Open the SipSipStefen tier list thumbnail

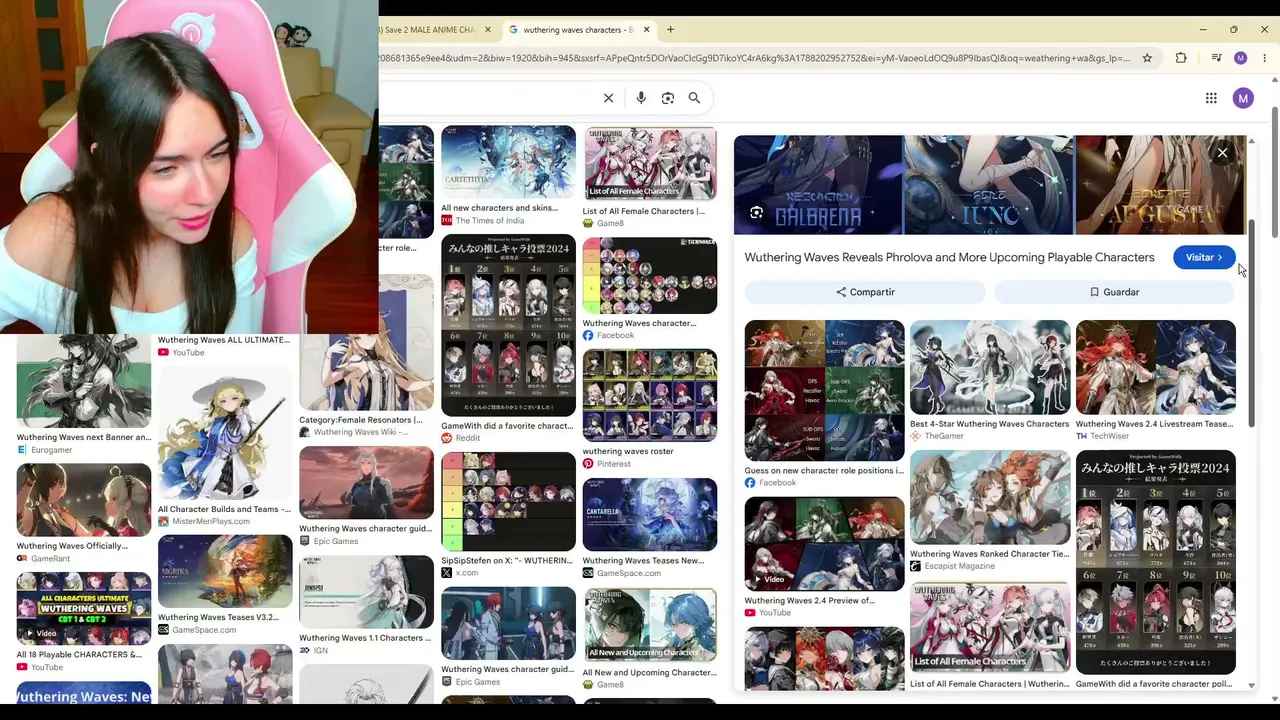pyautogui.click(x=508, y=503)
